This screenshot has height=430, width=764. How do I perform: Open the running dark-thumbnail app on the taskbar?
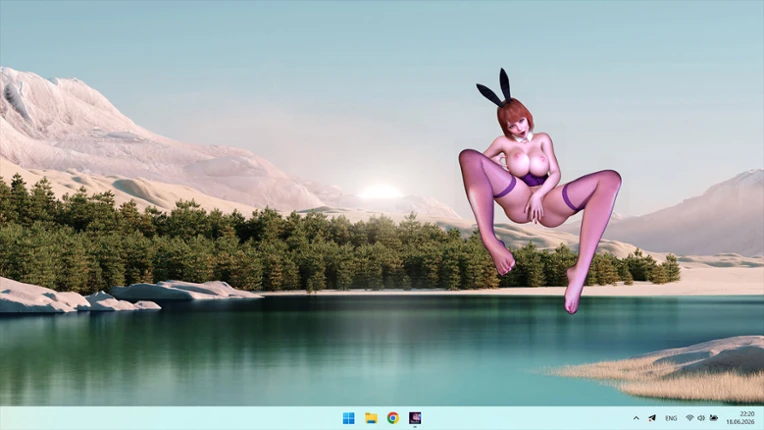click(x=415, y=418)
